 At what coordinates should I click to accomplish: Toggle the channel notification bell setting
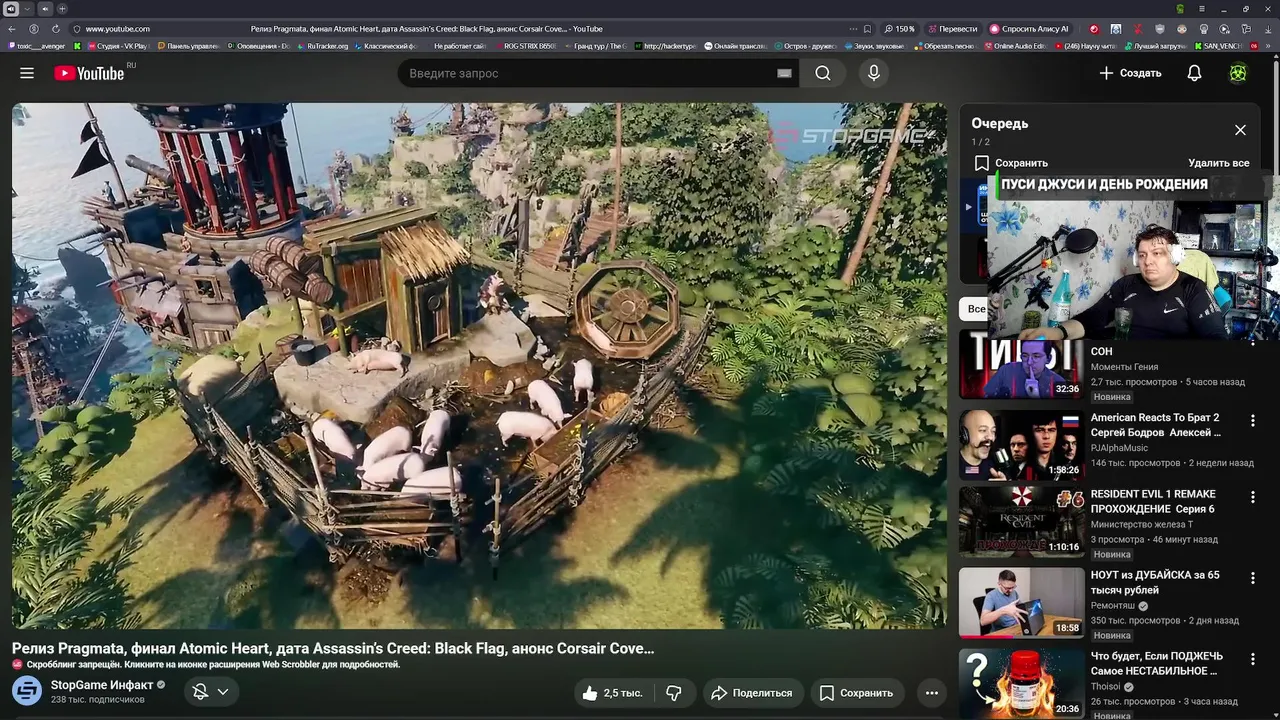(x=200, y=692)
